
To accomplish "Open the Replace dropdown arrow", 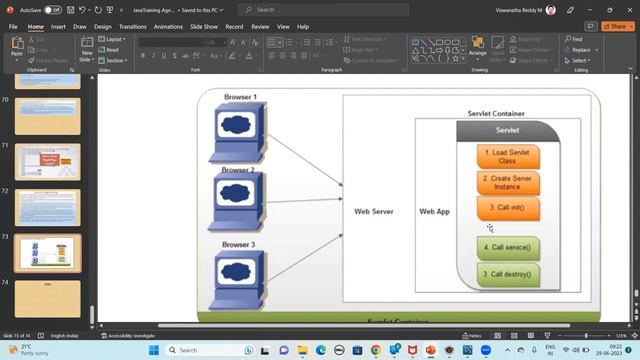I will [597, 50].
